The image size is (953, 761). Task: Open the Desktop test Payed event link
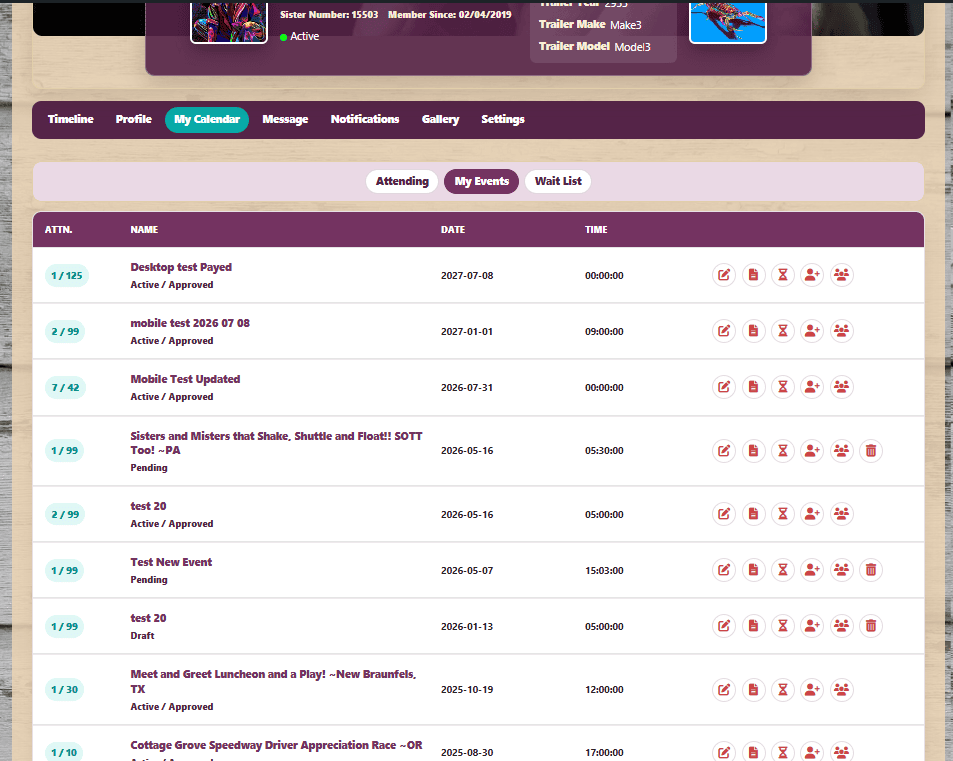pos(181,267)
